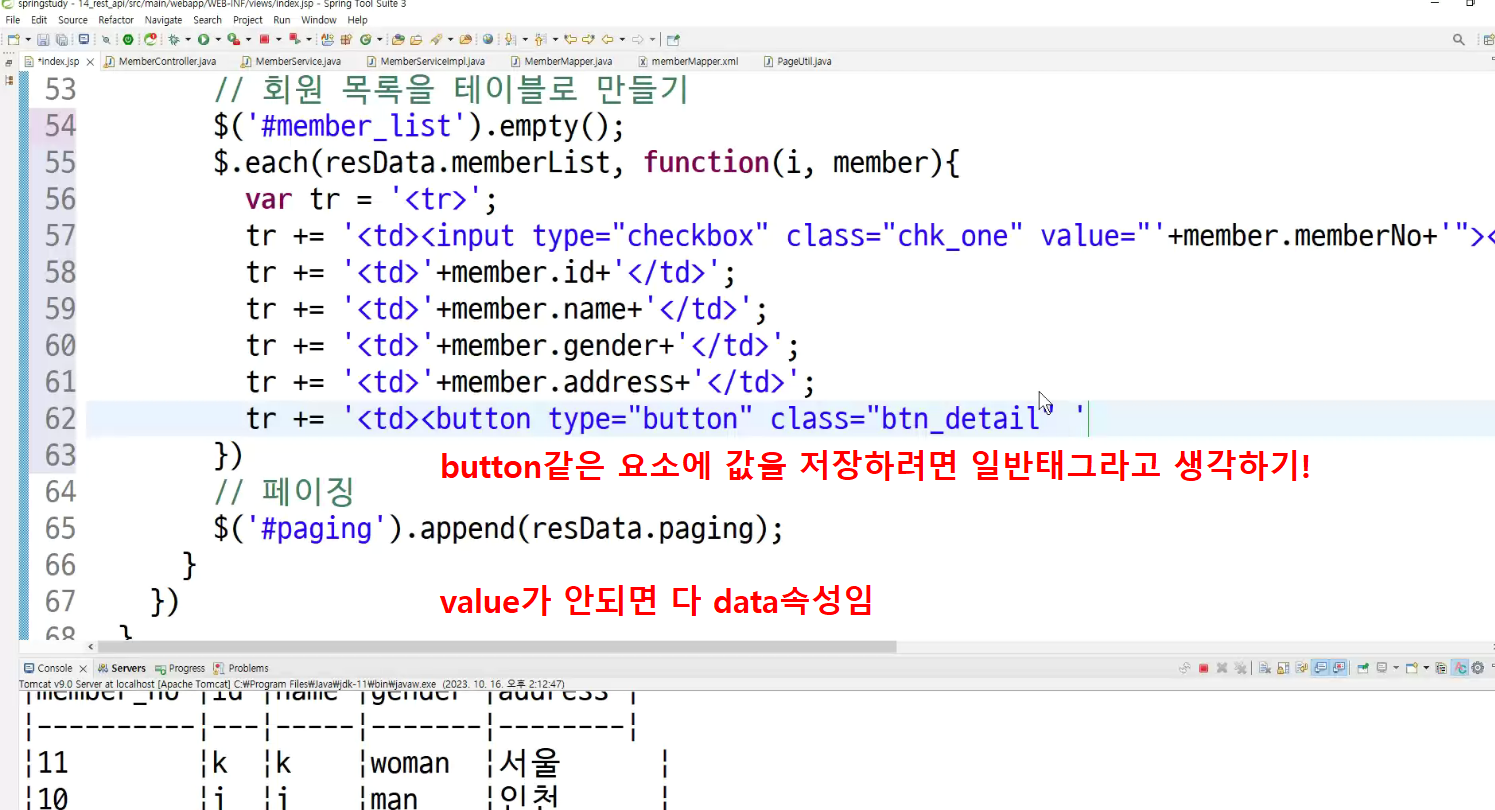Click the green Run icon
The width and height of the screenshot is (1495, 810).
point(203,40)
